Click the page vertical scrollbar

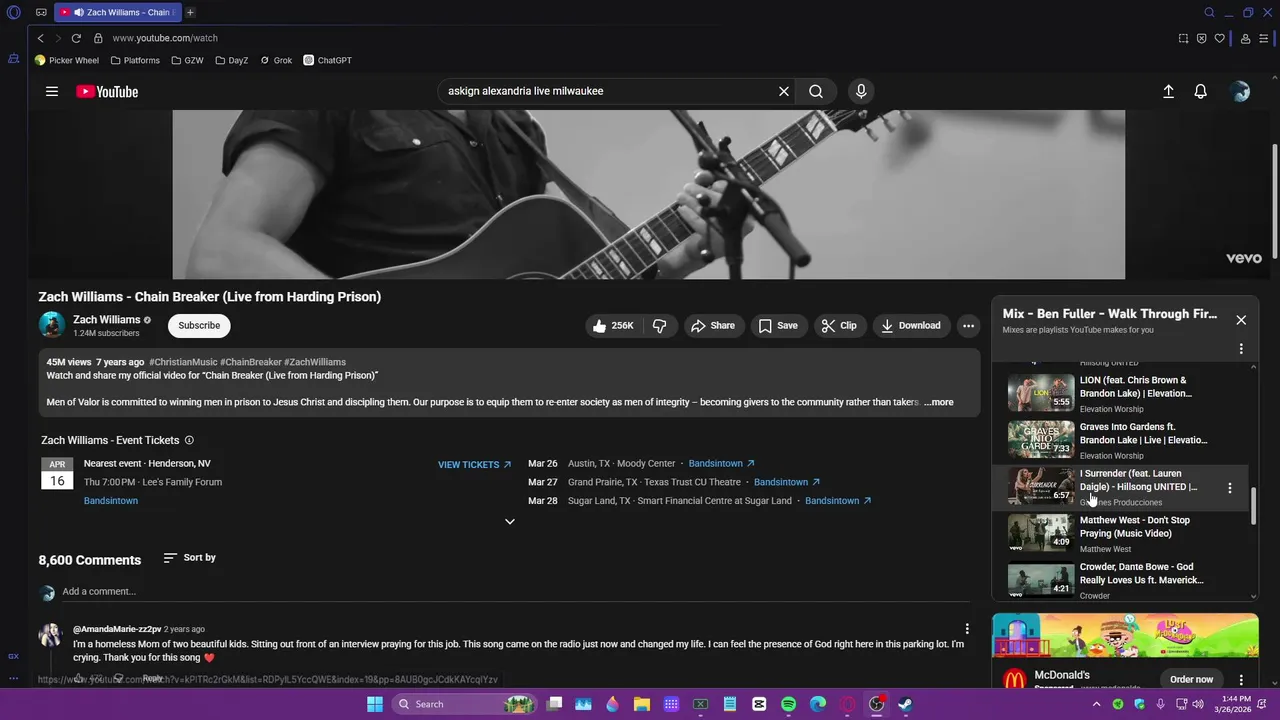[x=1274, y=200]
